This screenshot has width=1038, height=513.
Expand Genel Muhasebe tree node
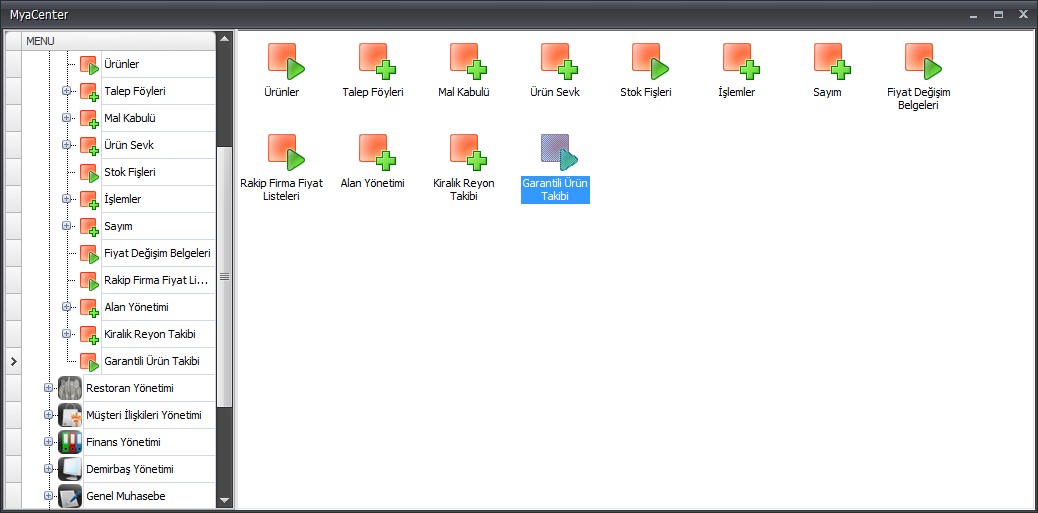pos(48,496)
